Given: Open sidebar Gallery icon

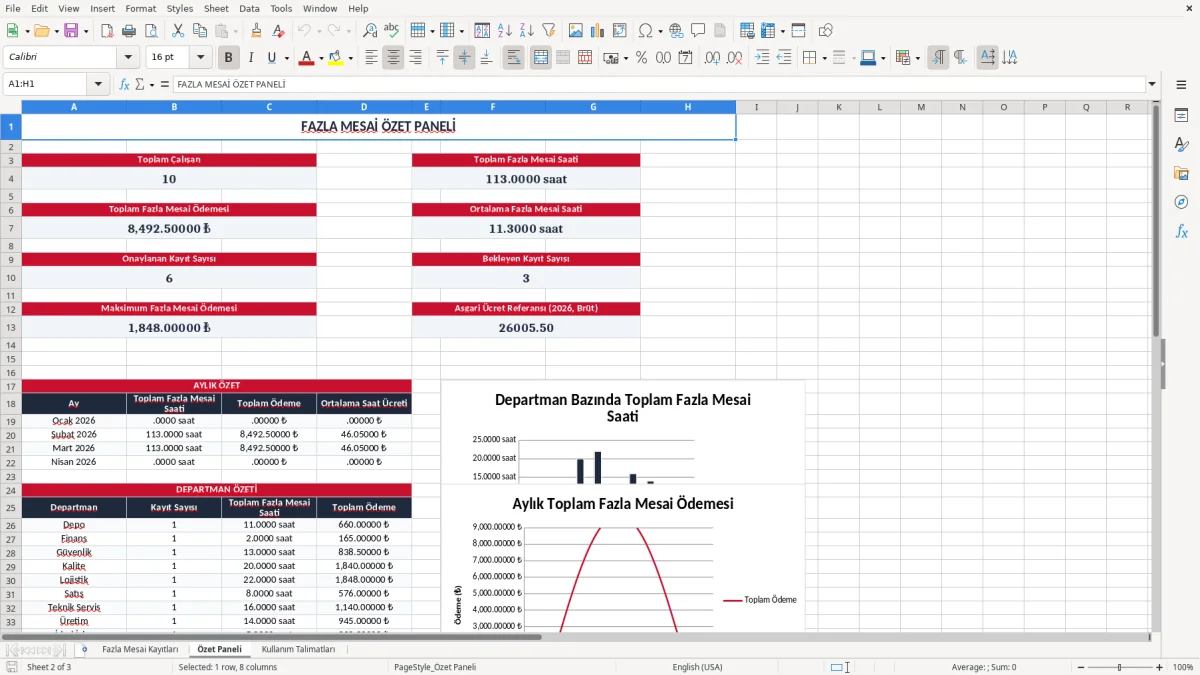Looking at the screenshot, I should pos(1181,173).
